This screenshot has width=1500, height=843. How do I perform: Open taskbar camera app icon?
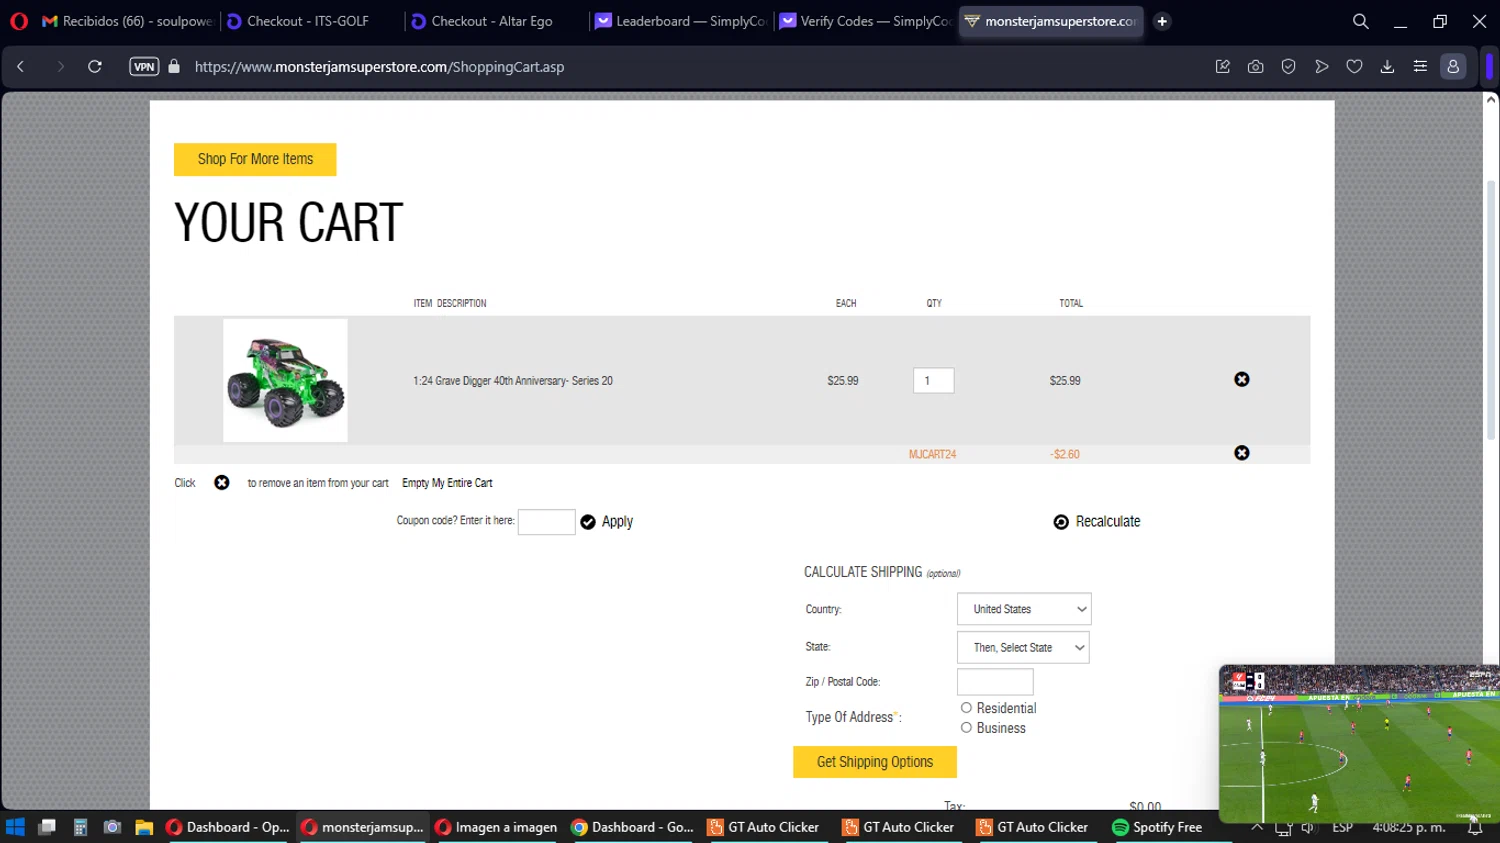(112, 827)
